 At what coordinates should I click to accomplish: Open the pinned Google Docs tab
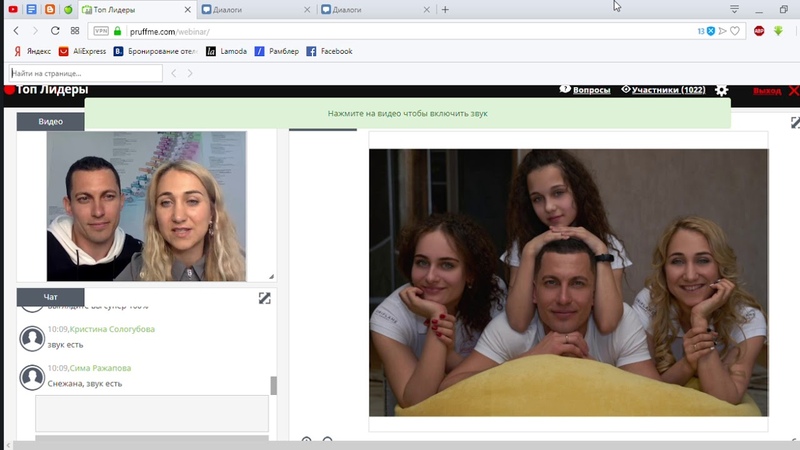pyautogui.click(x=32, y=9)
